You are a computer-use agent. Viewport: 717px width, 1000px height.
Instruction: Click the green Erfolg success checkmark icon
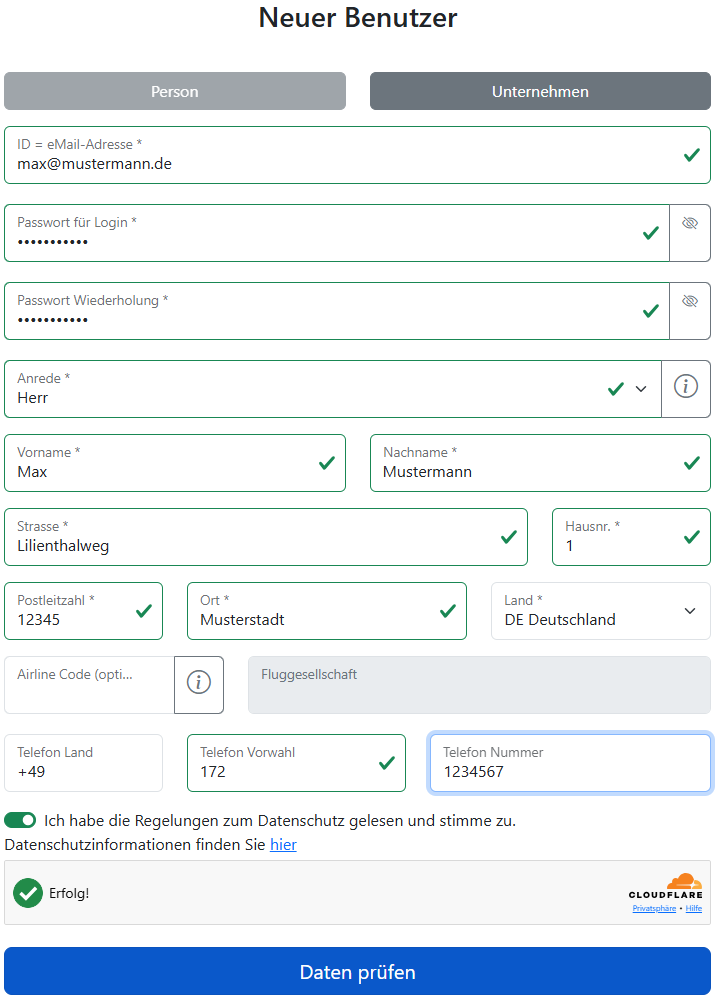[28, 893]
